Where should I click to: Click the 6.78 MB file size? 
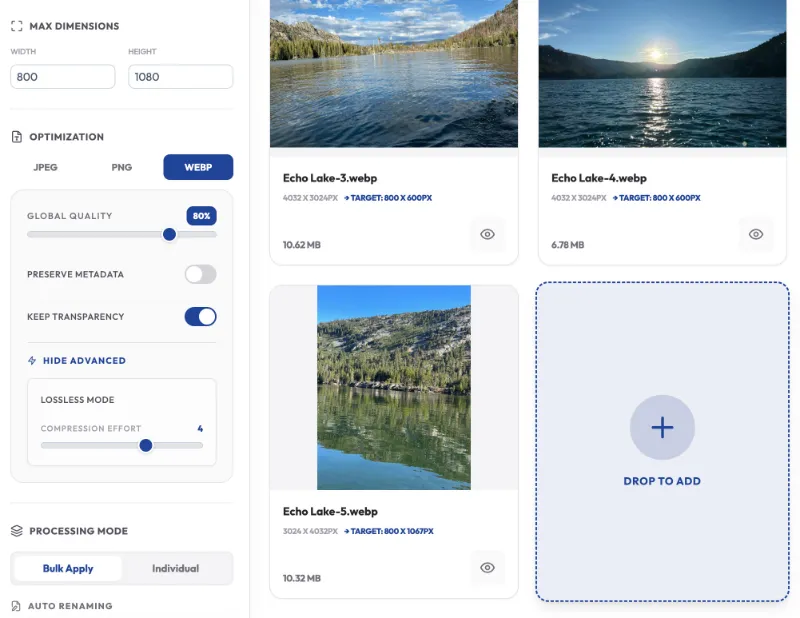point(568,245)
